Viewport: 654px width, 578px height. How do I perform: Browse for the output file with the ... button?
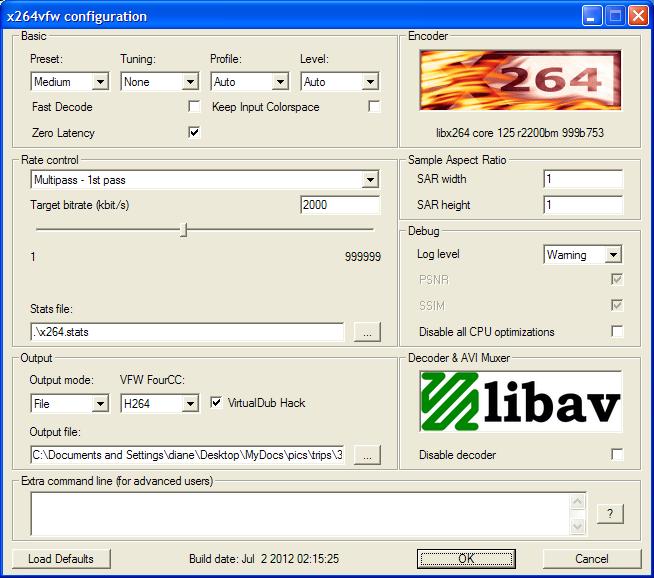coord(367,455)
